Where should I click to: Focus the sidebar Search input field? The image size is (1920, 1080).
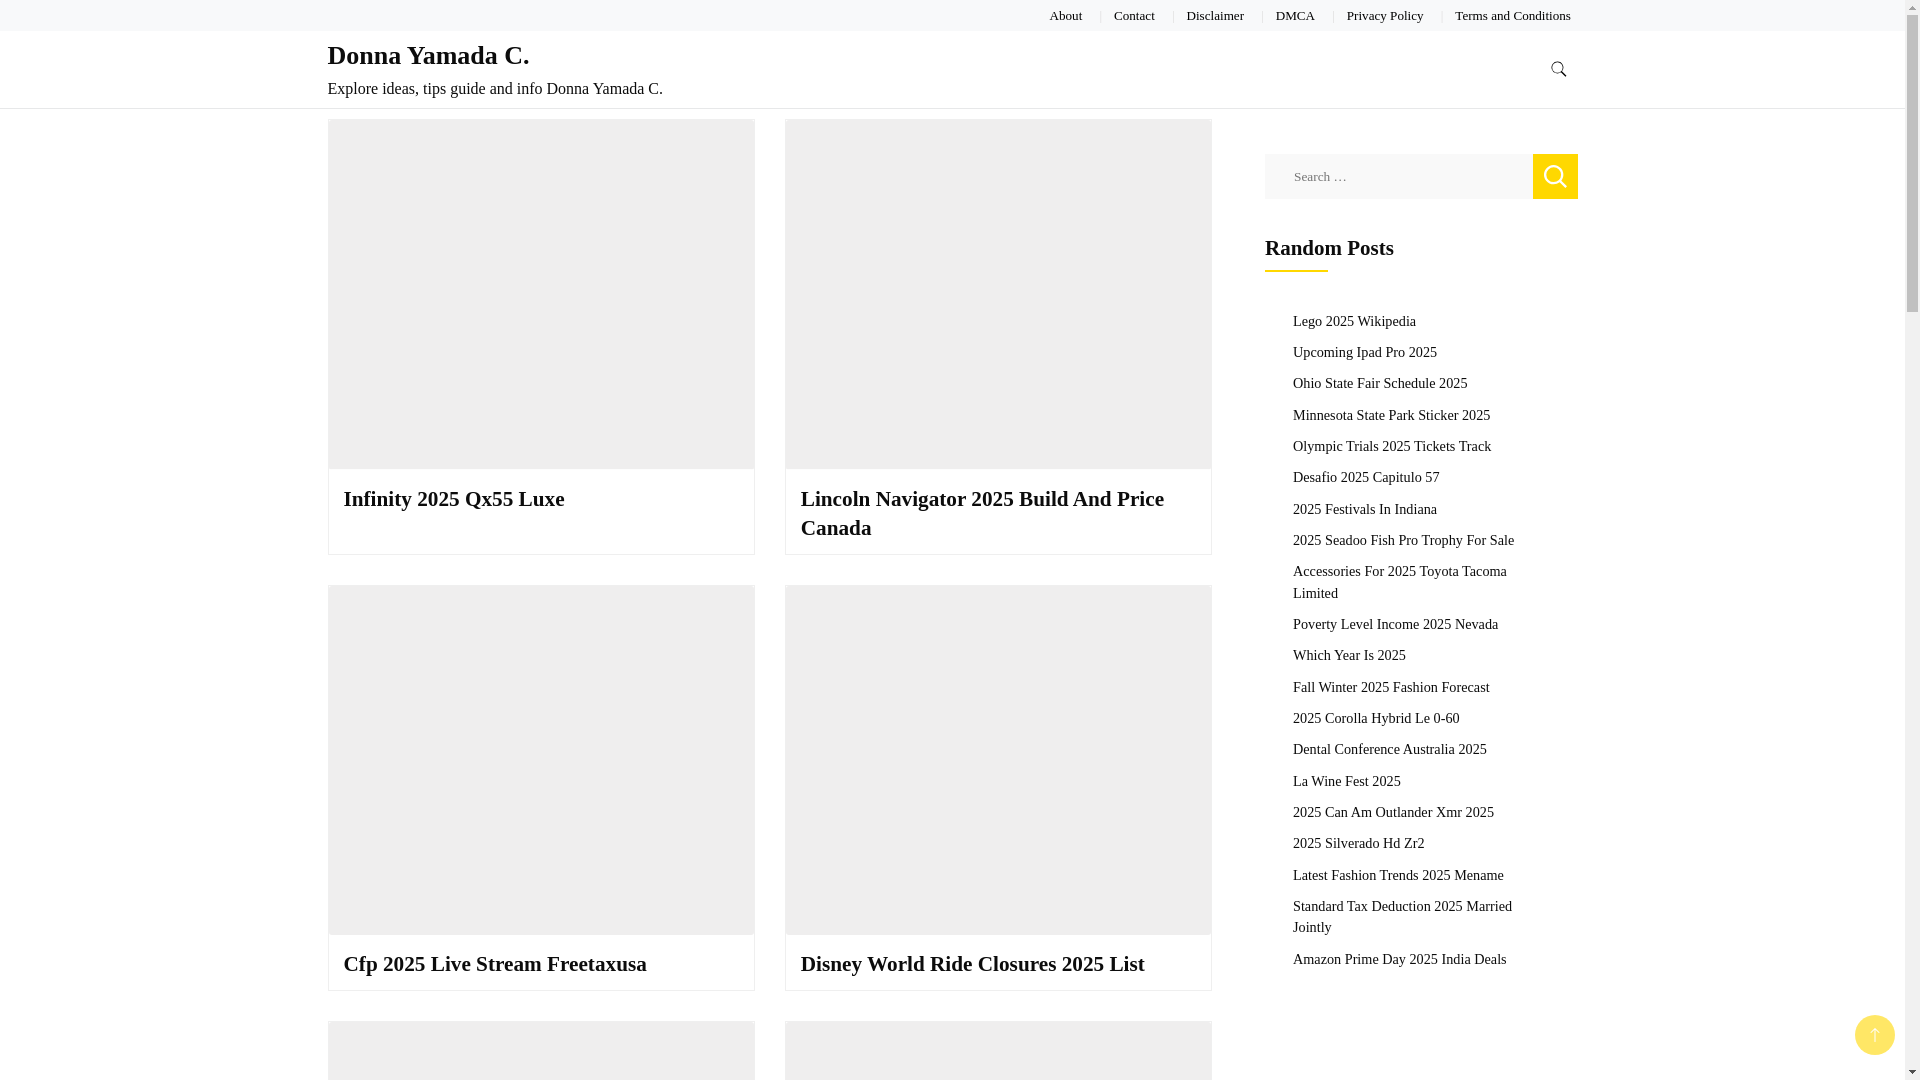tap(1398, 176)
